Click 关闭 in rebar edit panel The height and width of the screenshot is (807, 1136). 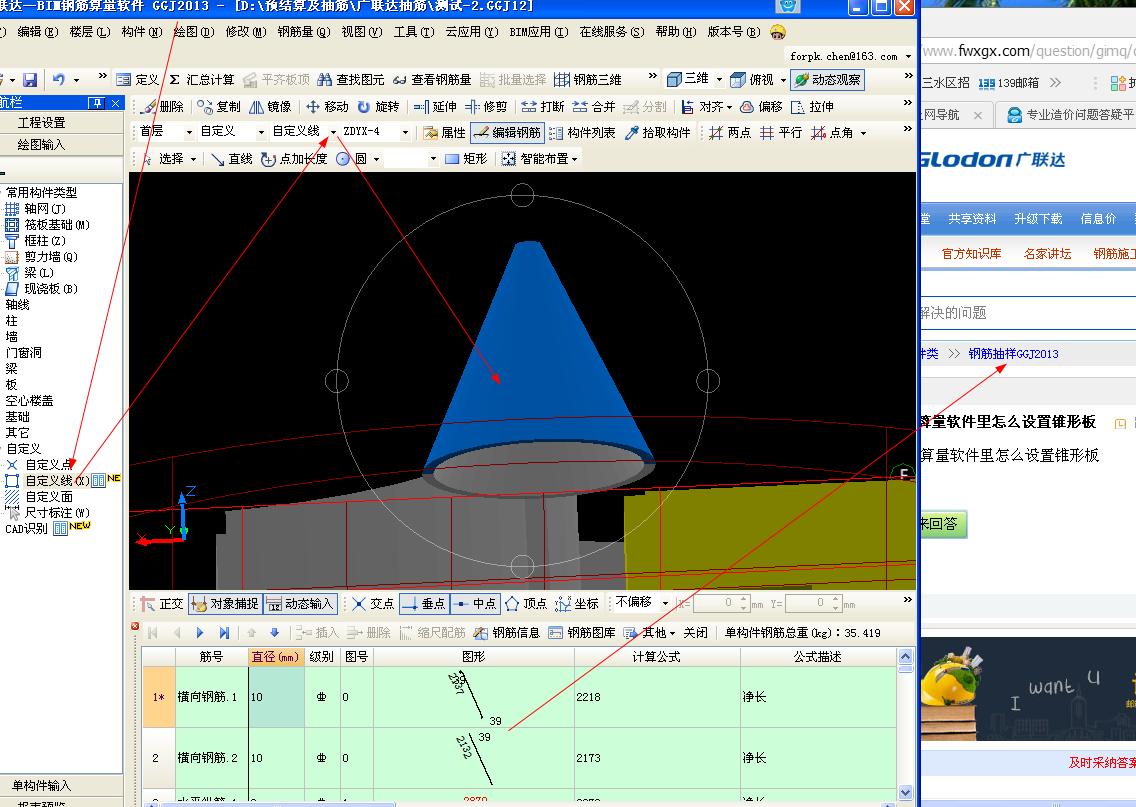click(696, 632)
